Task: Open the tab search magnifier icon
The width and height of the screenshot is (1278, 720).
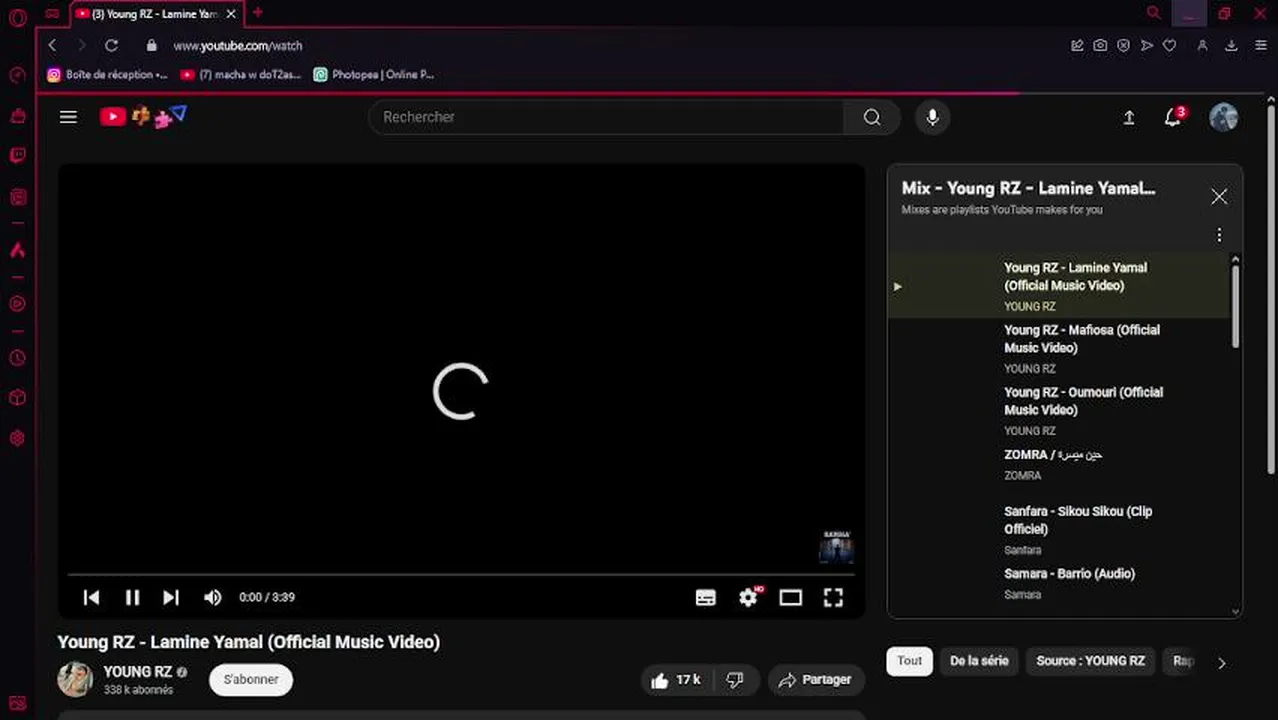Action: pos(1153,13)
